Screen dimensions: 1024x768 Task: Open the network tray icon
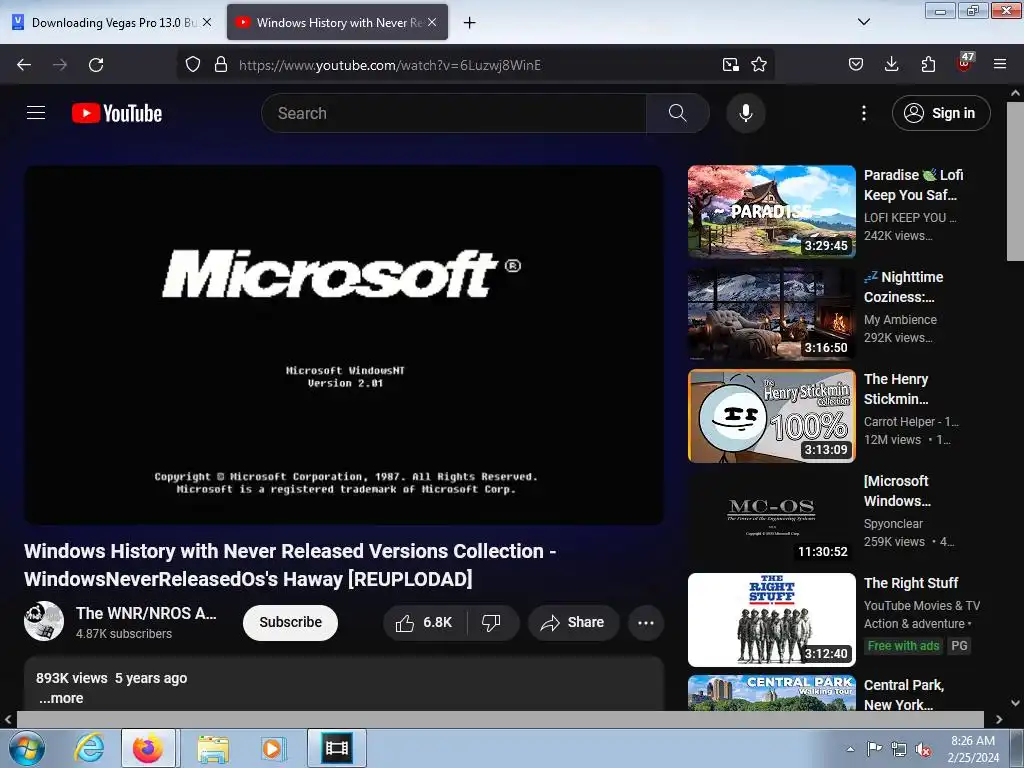tap(899, 749)
